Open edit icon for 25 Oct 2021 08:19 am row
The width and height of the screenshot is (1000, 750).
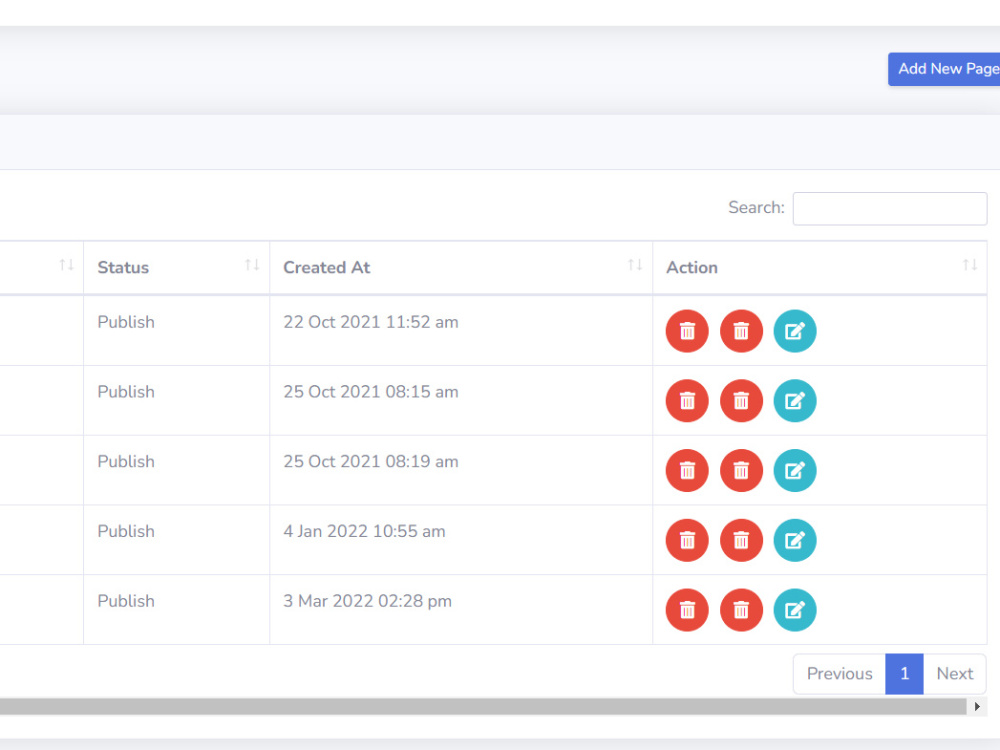[795, 471]
